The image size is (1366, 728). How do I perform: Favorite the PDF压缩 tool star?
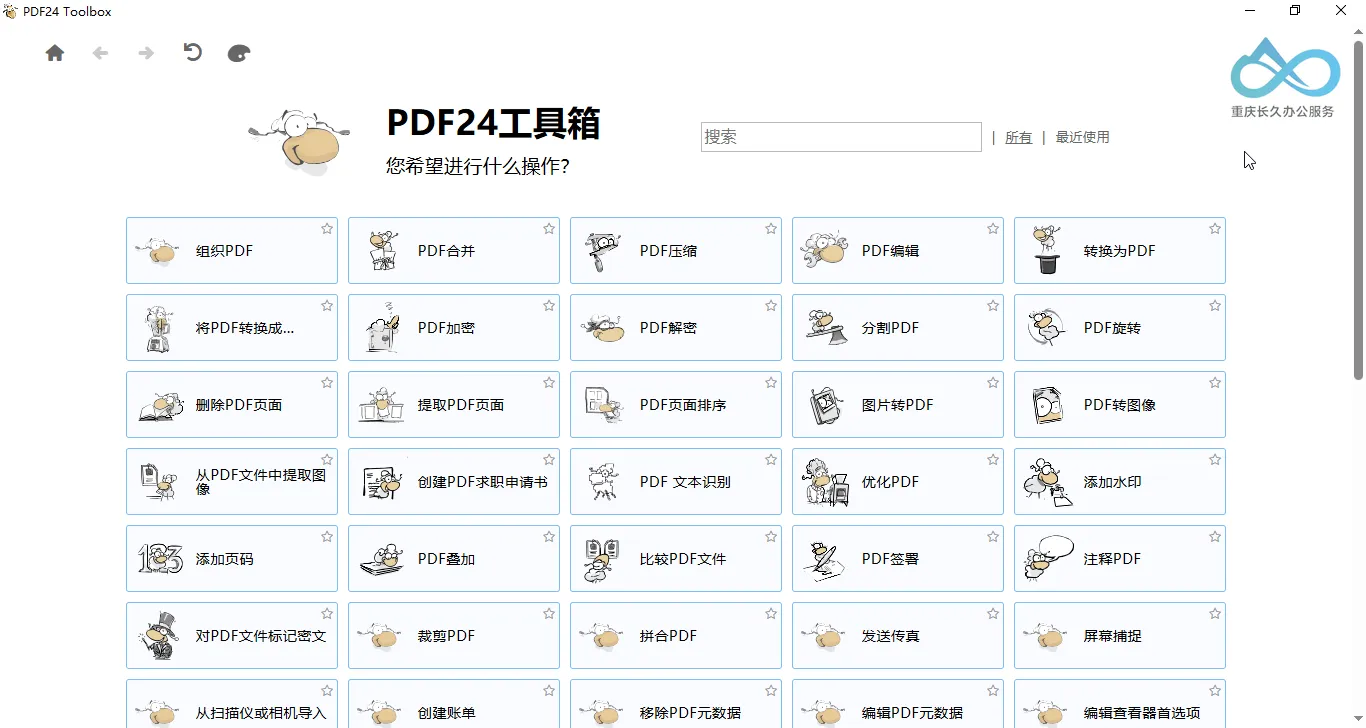coord(771,229)
